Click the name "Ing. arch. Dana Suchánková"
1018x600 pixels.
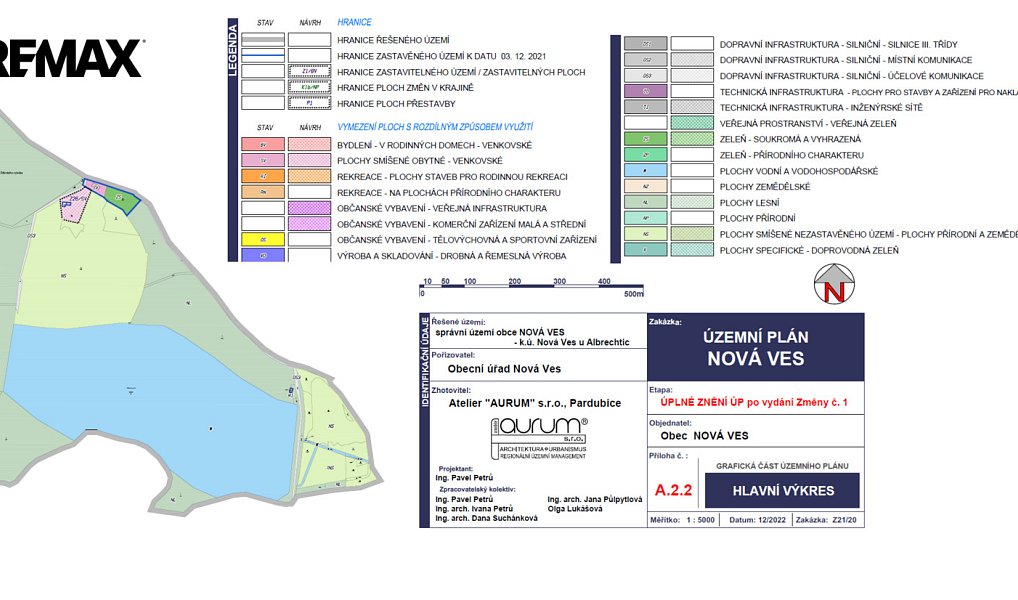click(486, 518)
